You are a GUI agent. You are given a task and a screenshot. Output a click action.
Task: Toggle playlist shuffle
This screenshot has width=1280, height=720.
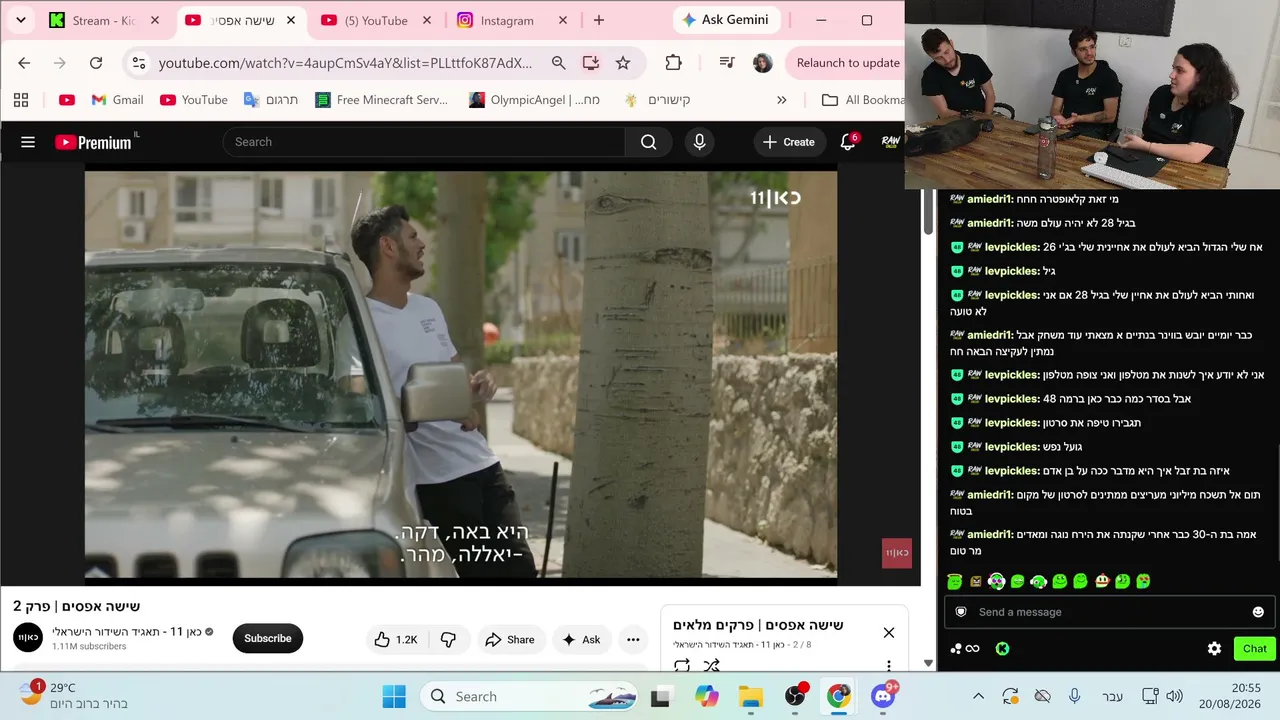pos(711,665)
